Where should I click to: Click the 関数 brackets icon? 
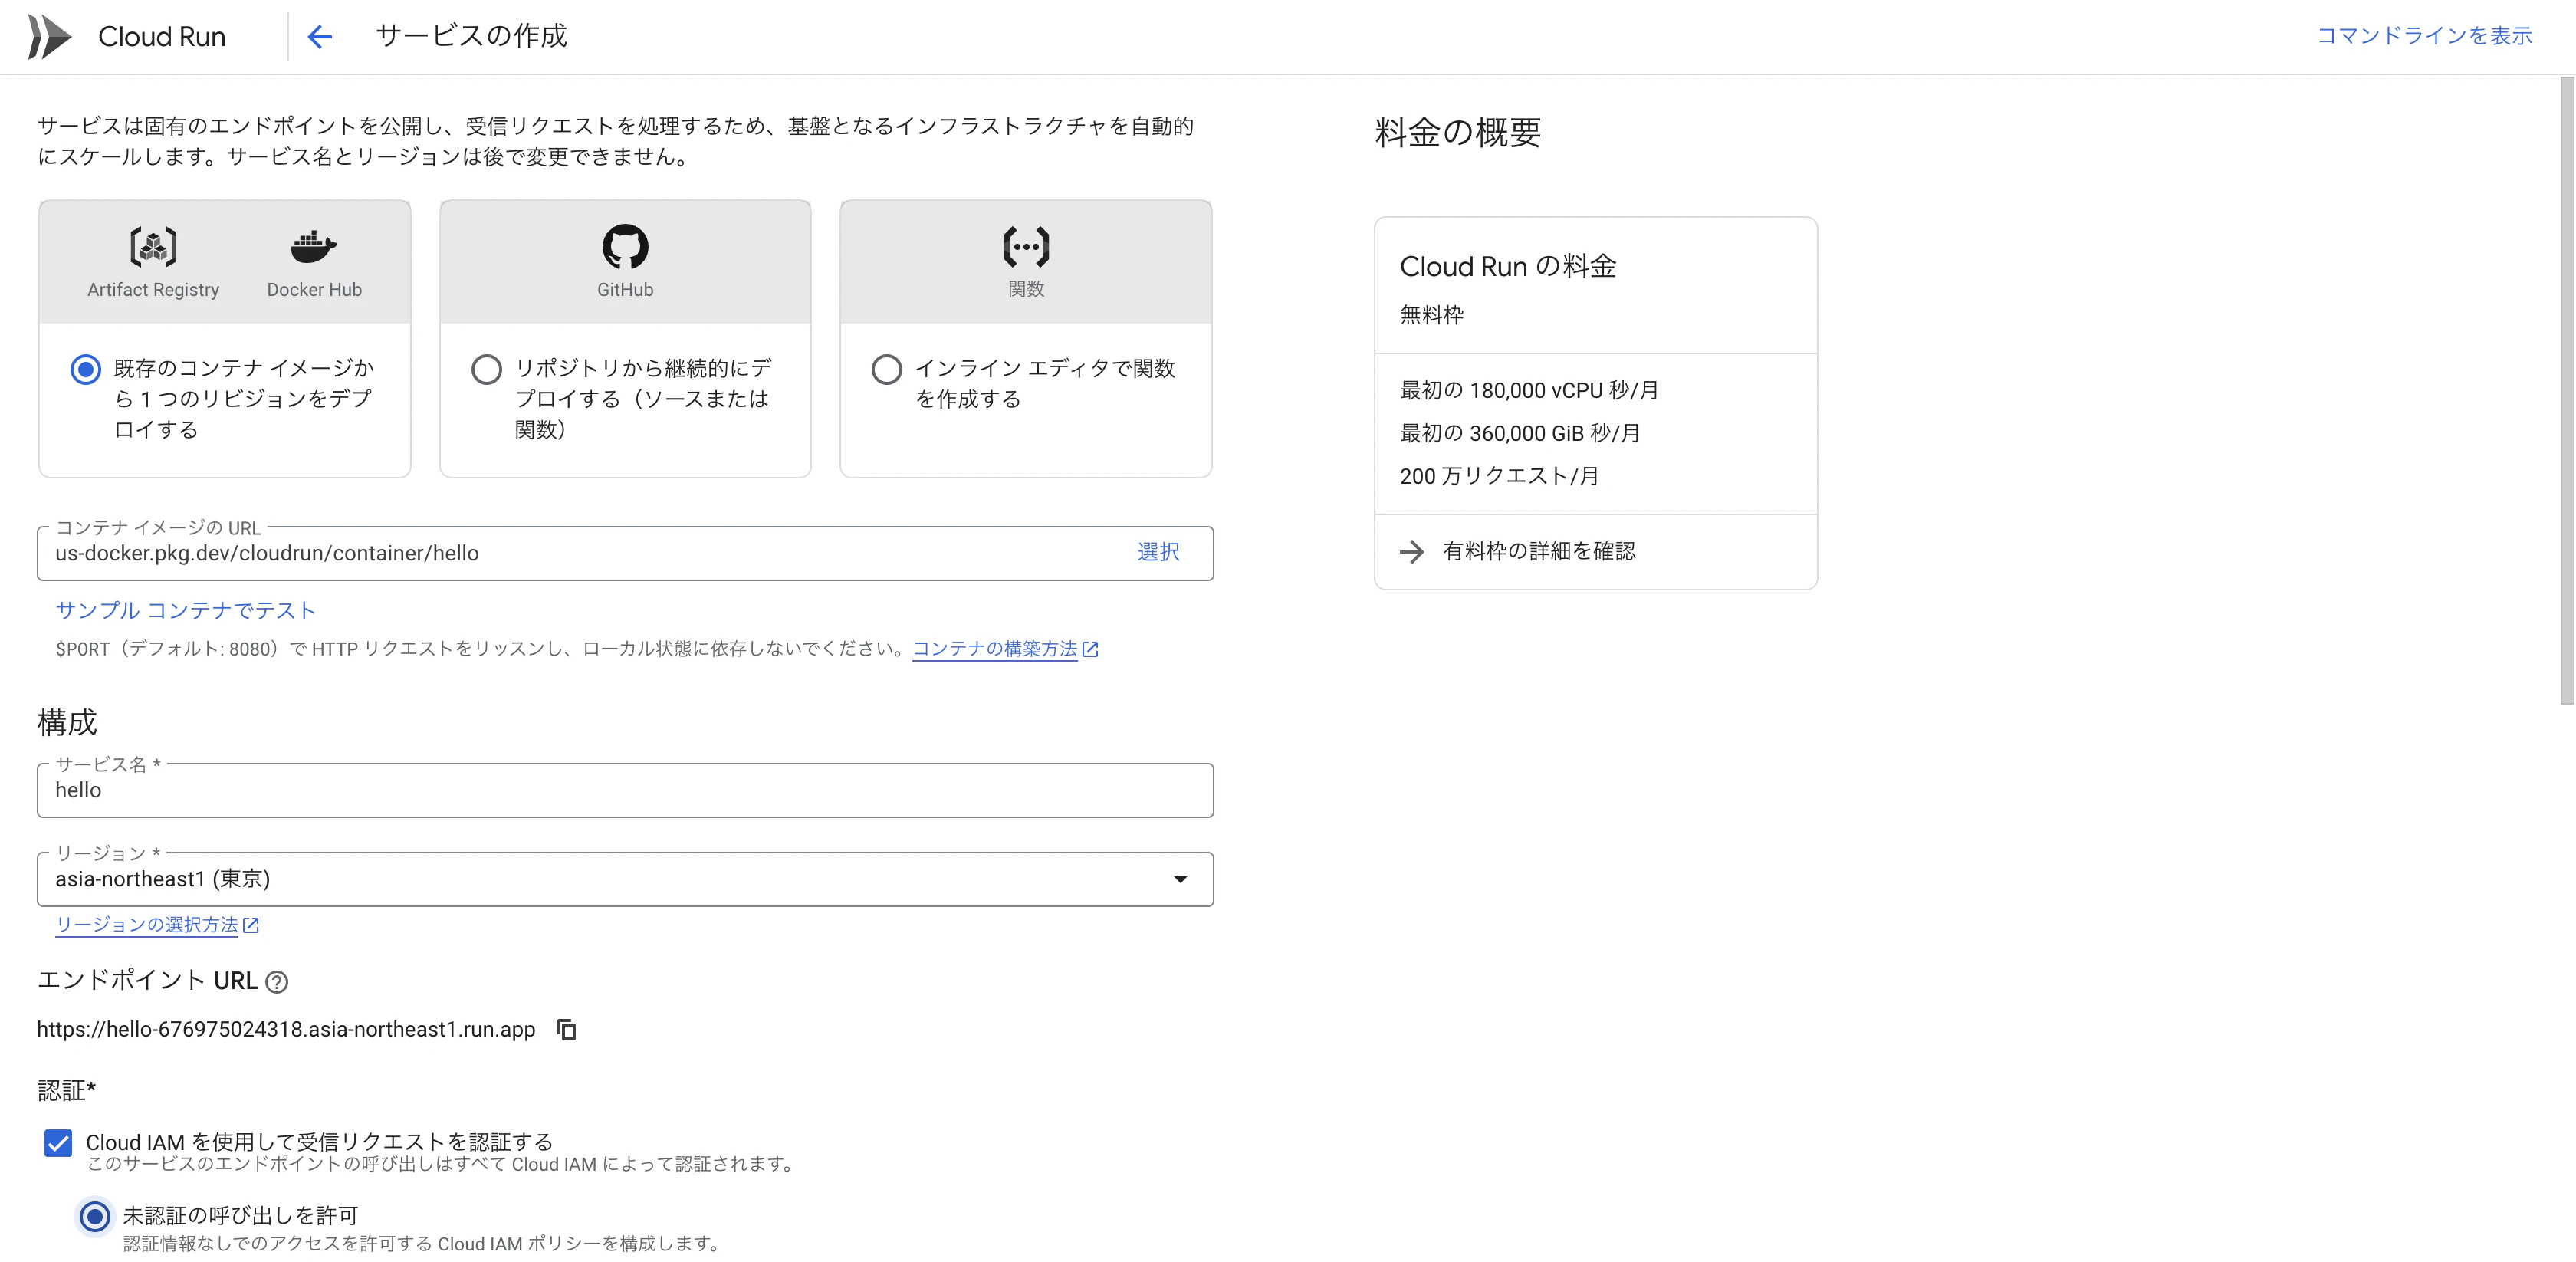(1026, 246)
